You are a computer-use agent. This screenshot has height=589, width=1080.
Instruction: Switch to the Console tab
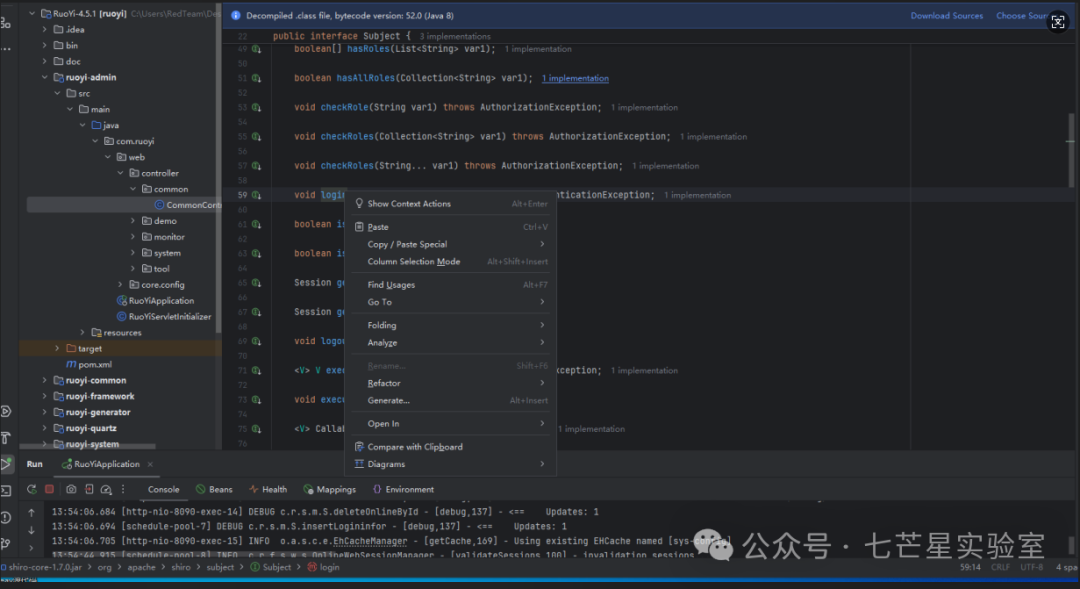point(163,489)
